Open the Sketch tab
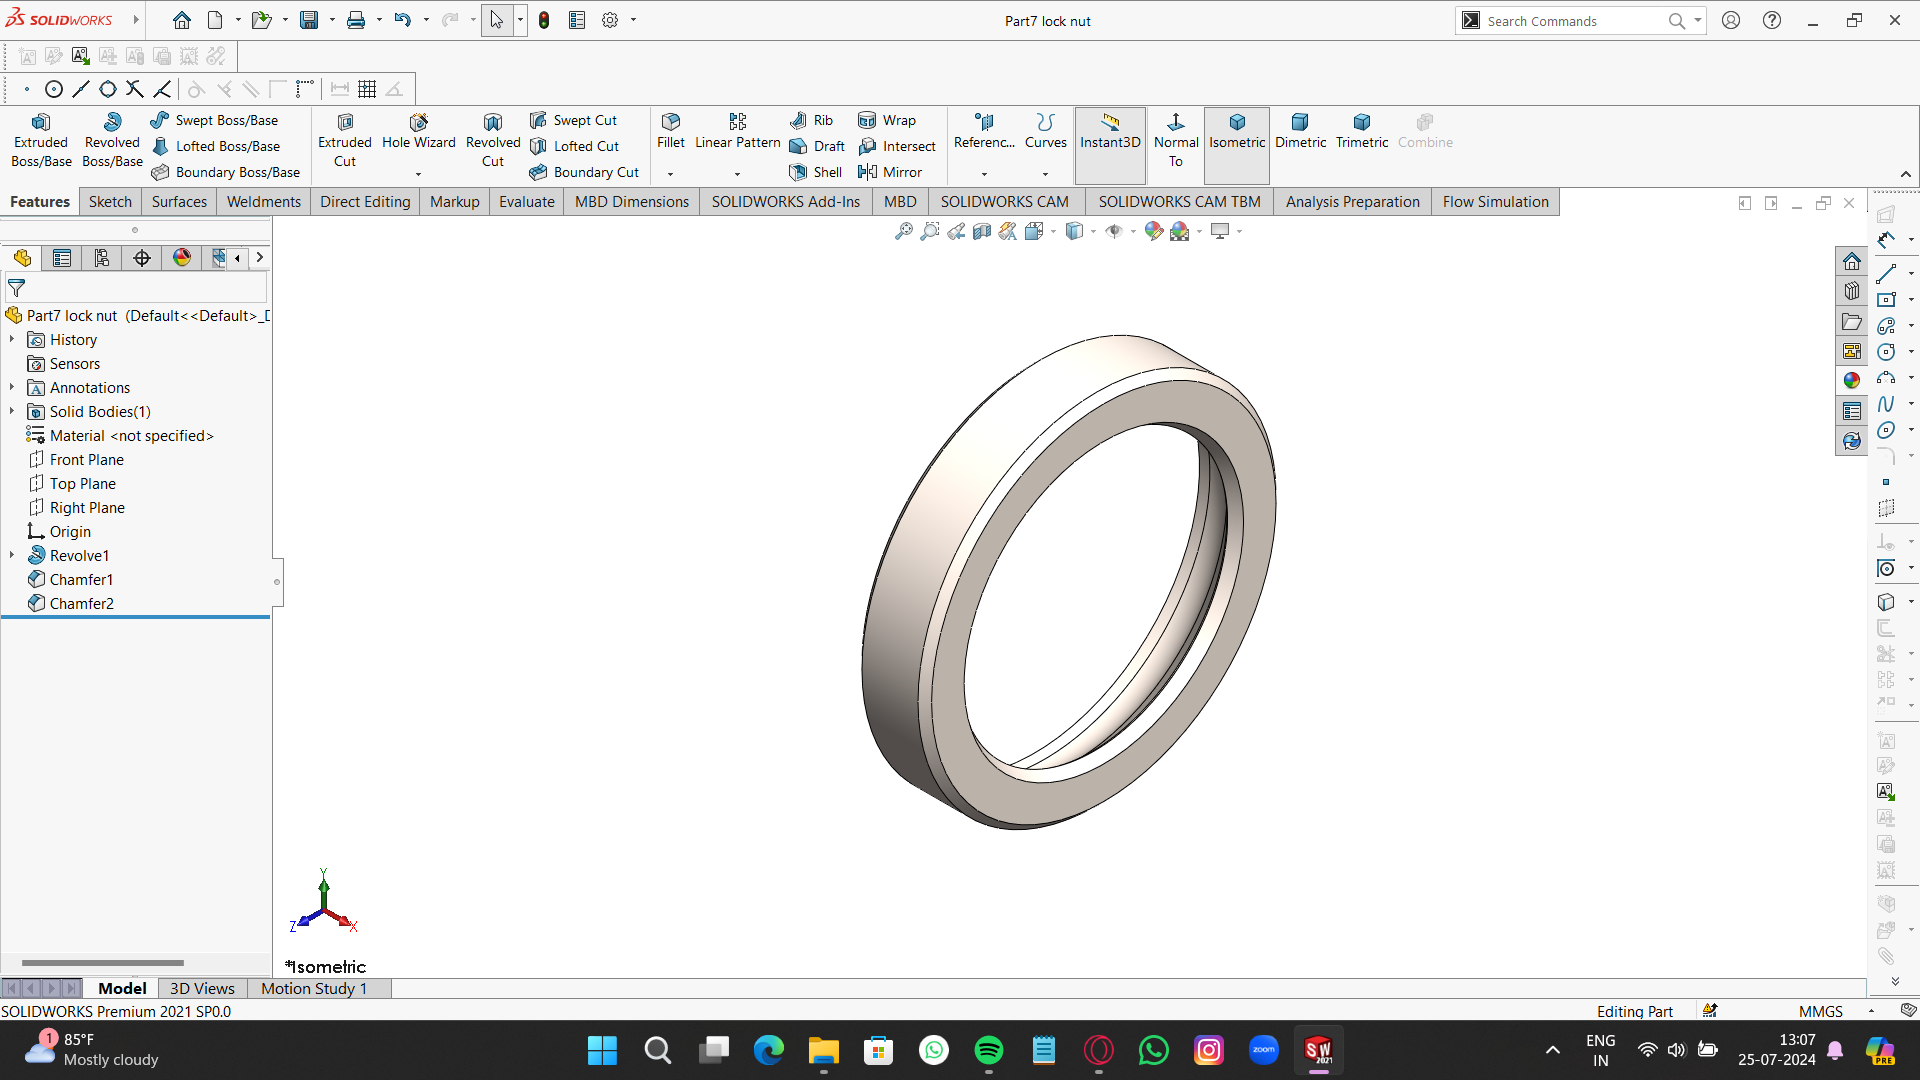This screenshot has height=1080, width=1920. pyautogui.click(x=110, y=202)
